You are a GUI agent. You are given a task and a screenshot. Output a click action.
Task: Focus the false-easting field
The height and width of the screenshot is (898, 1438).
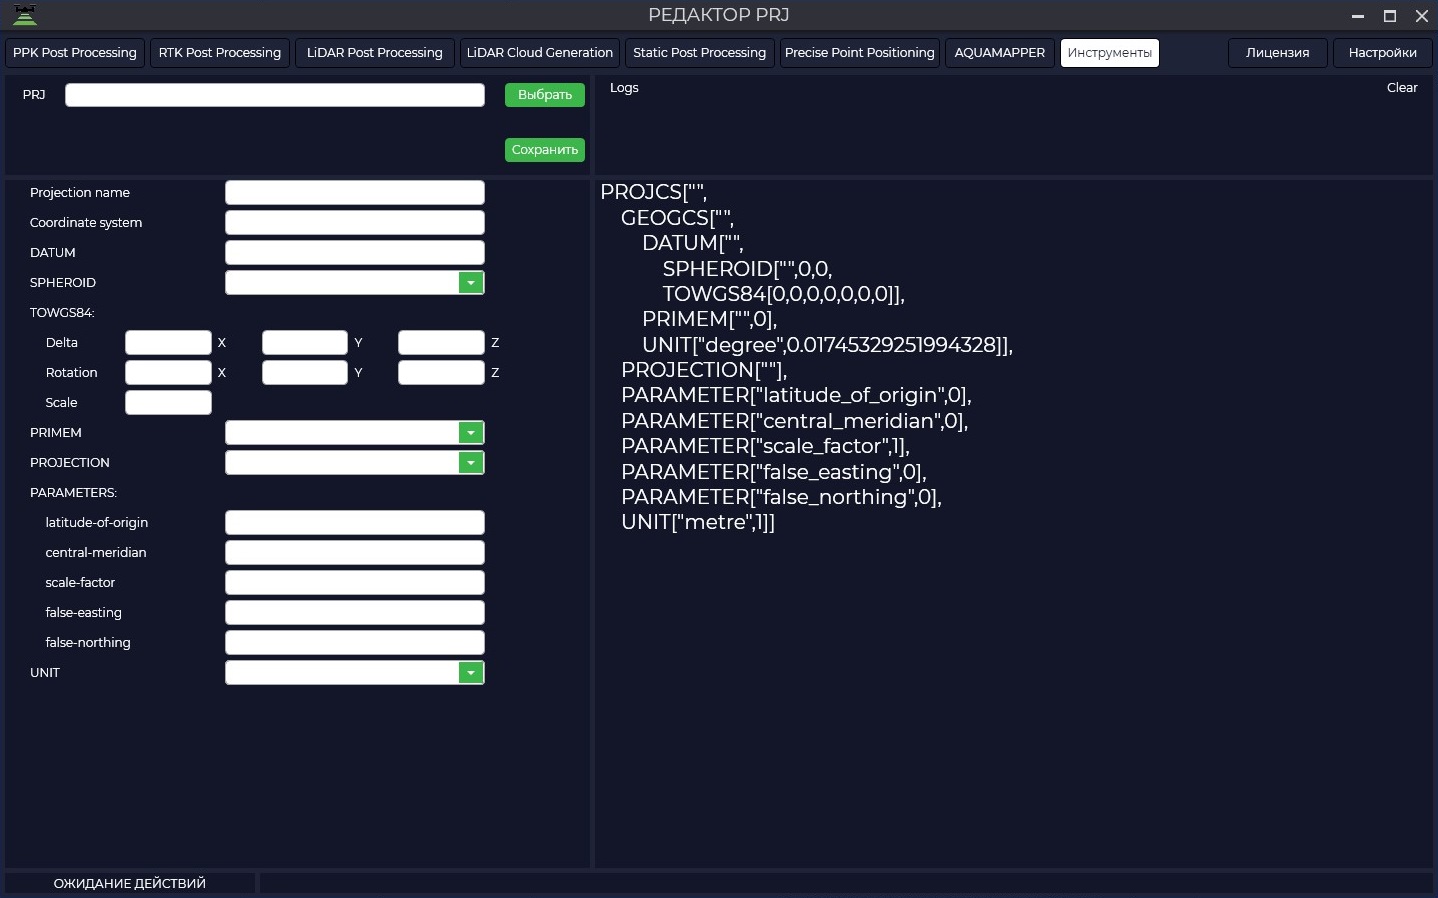pos(355,613)
